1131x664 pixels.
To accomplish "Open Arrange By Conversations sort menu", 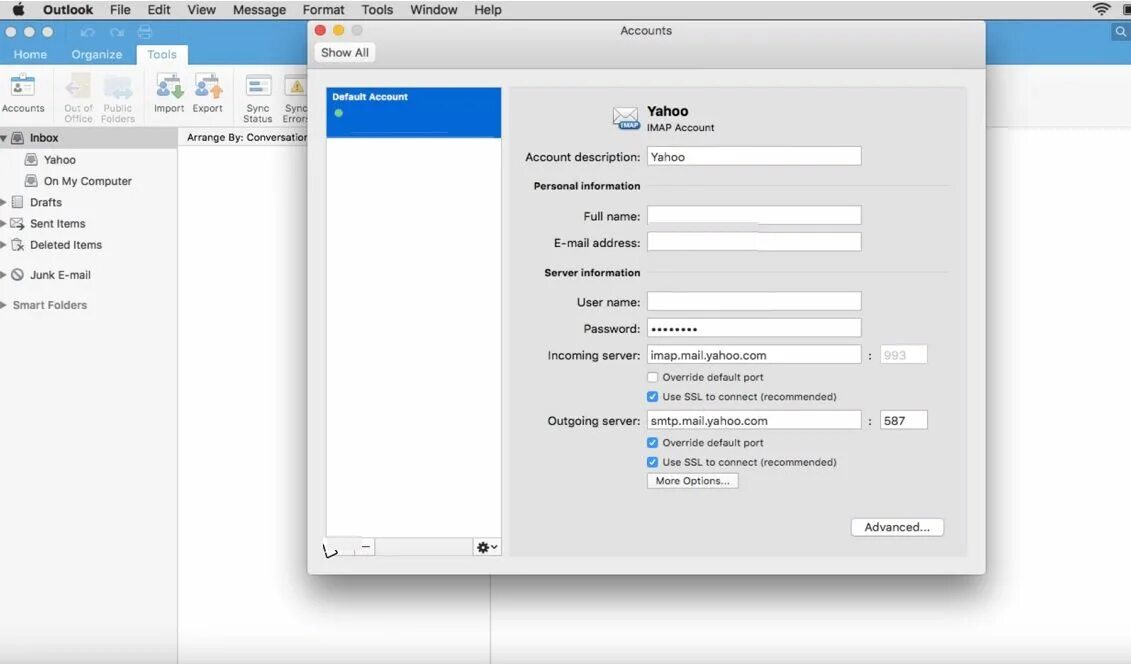I will pos(247,137).
